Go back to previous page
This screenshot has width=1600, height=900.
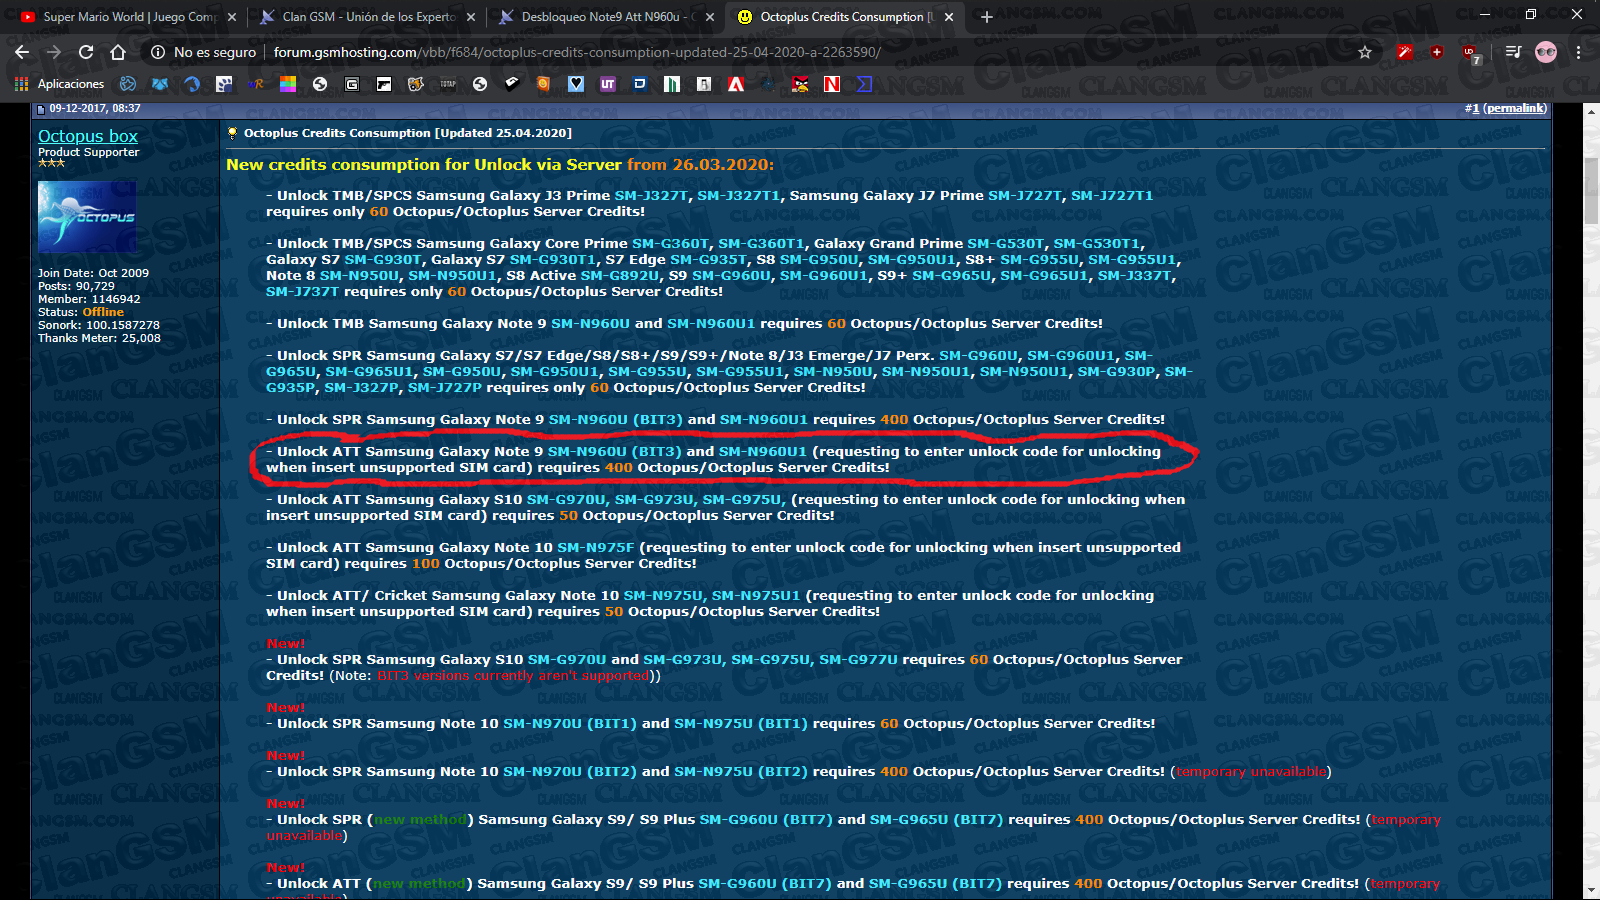point(22,52)
